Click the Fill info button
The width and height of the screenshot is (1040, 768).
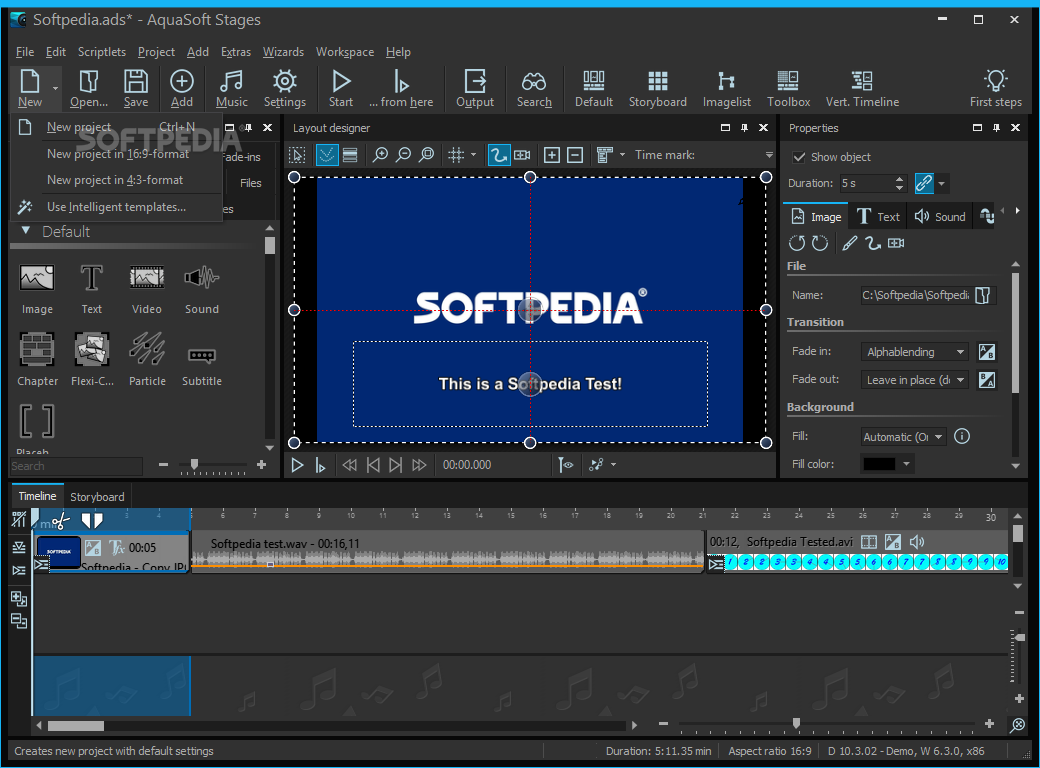pos(962,436)
